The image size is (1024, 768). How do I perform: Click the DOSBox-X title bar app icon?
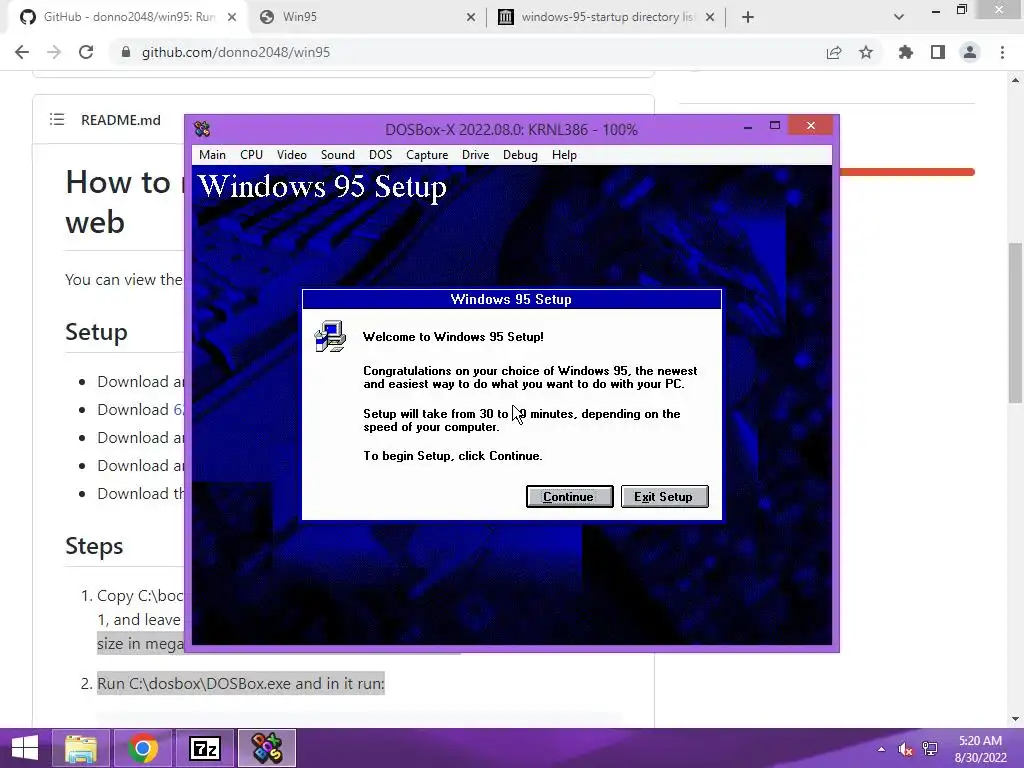click(x=202, y=129)
